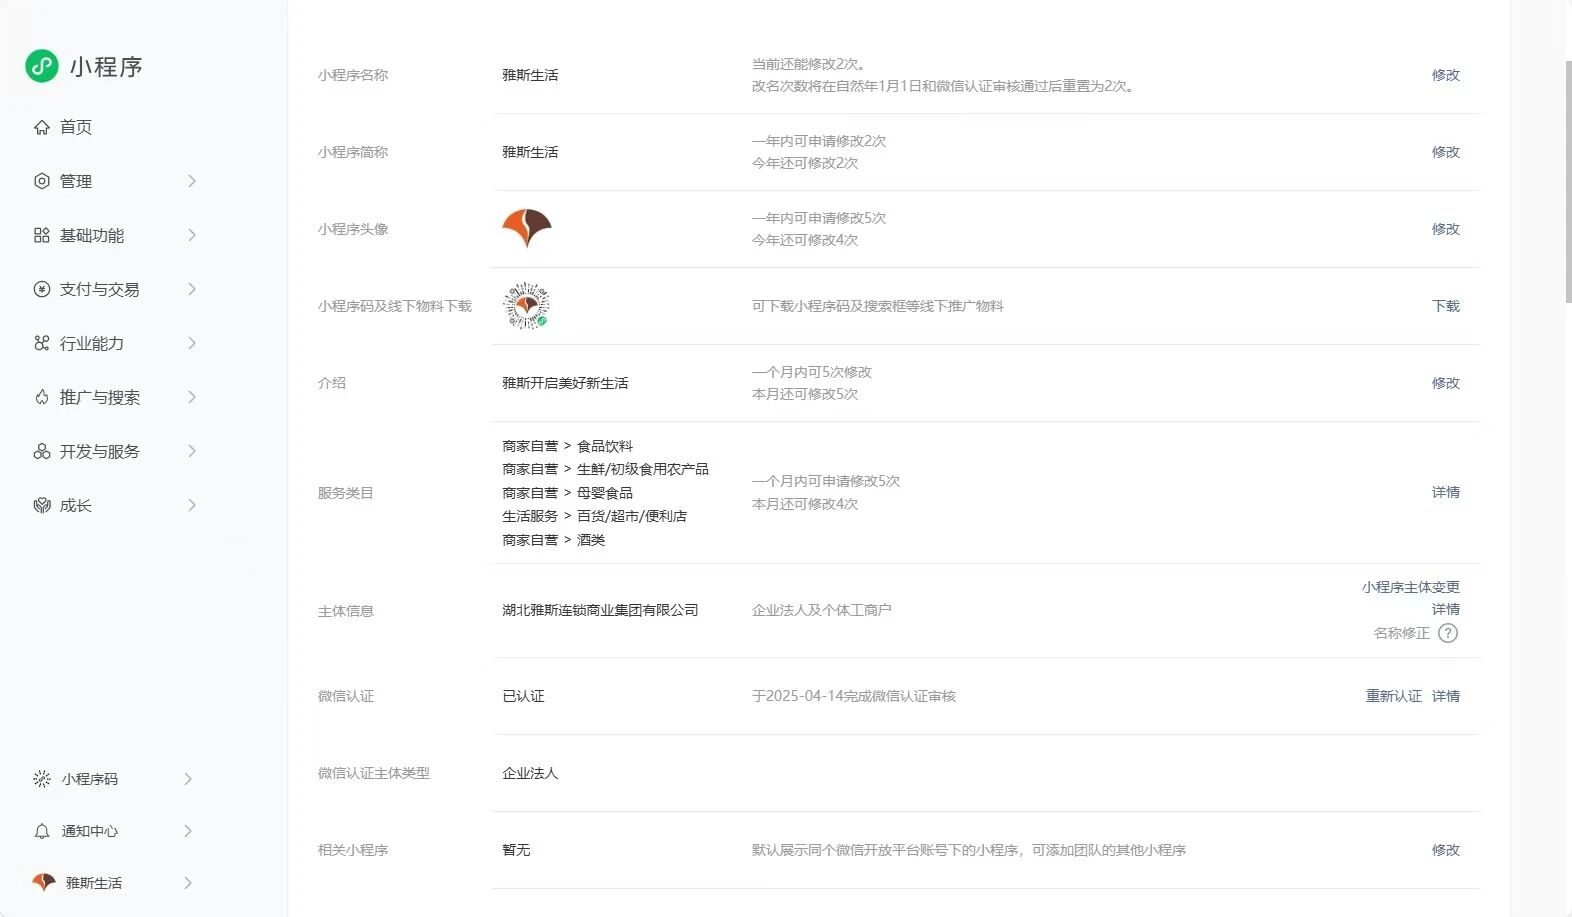The image size is (1572, 917).
Task: Expand the 行业能力 menu chevron
Action: pyautogui.click(x=191, y=343)
